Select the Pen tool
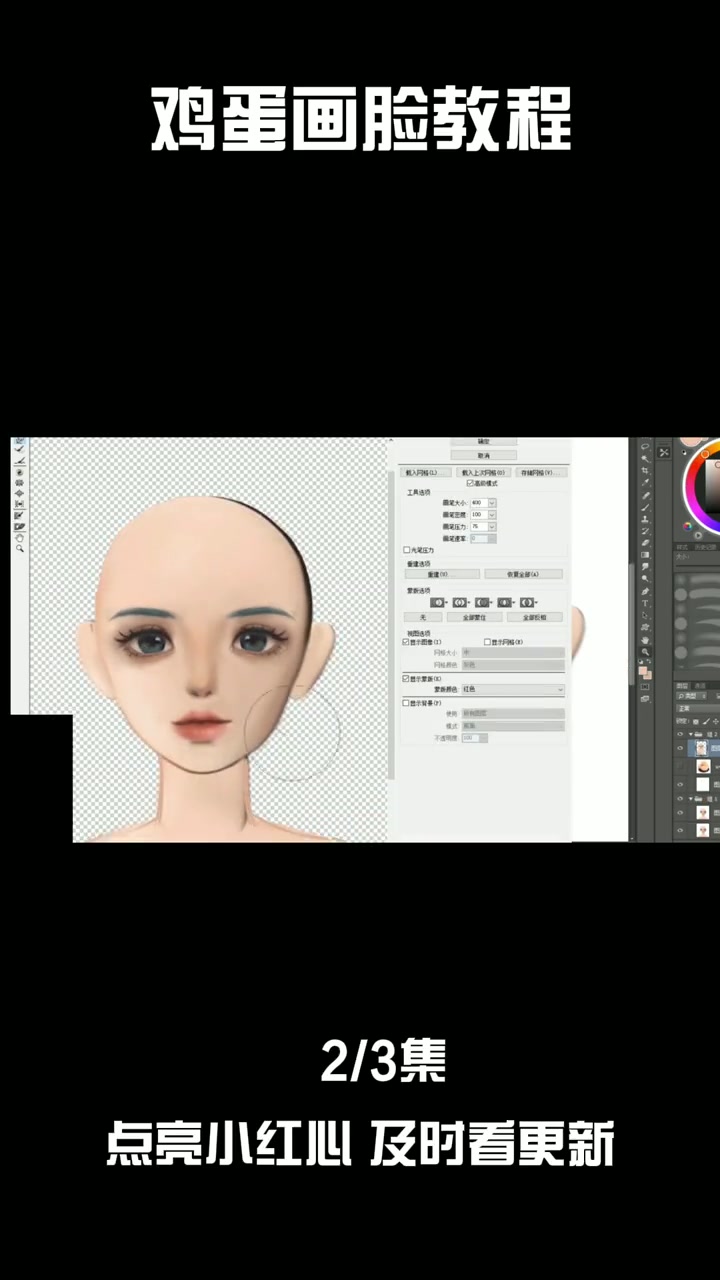 click(645, 591)
